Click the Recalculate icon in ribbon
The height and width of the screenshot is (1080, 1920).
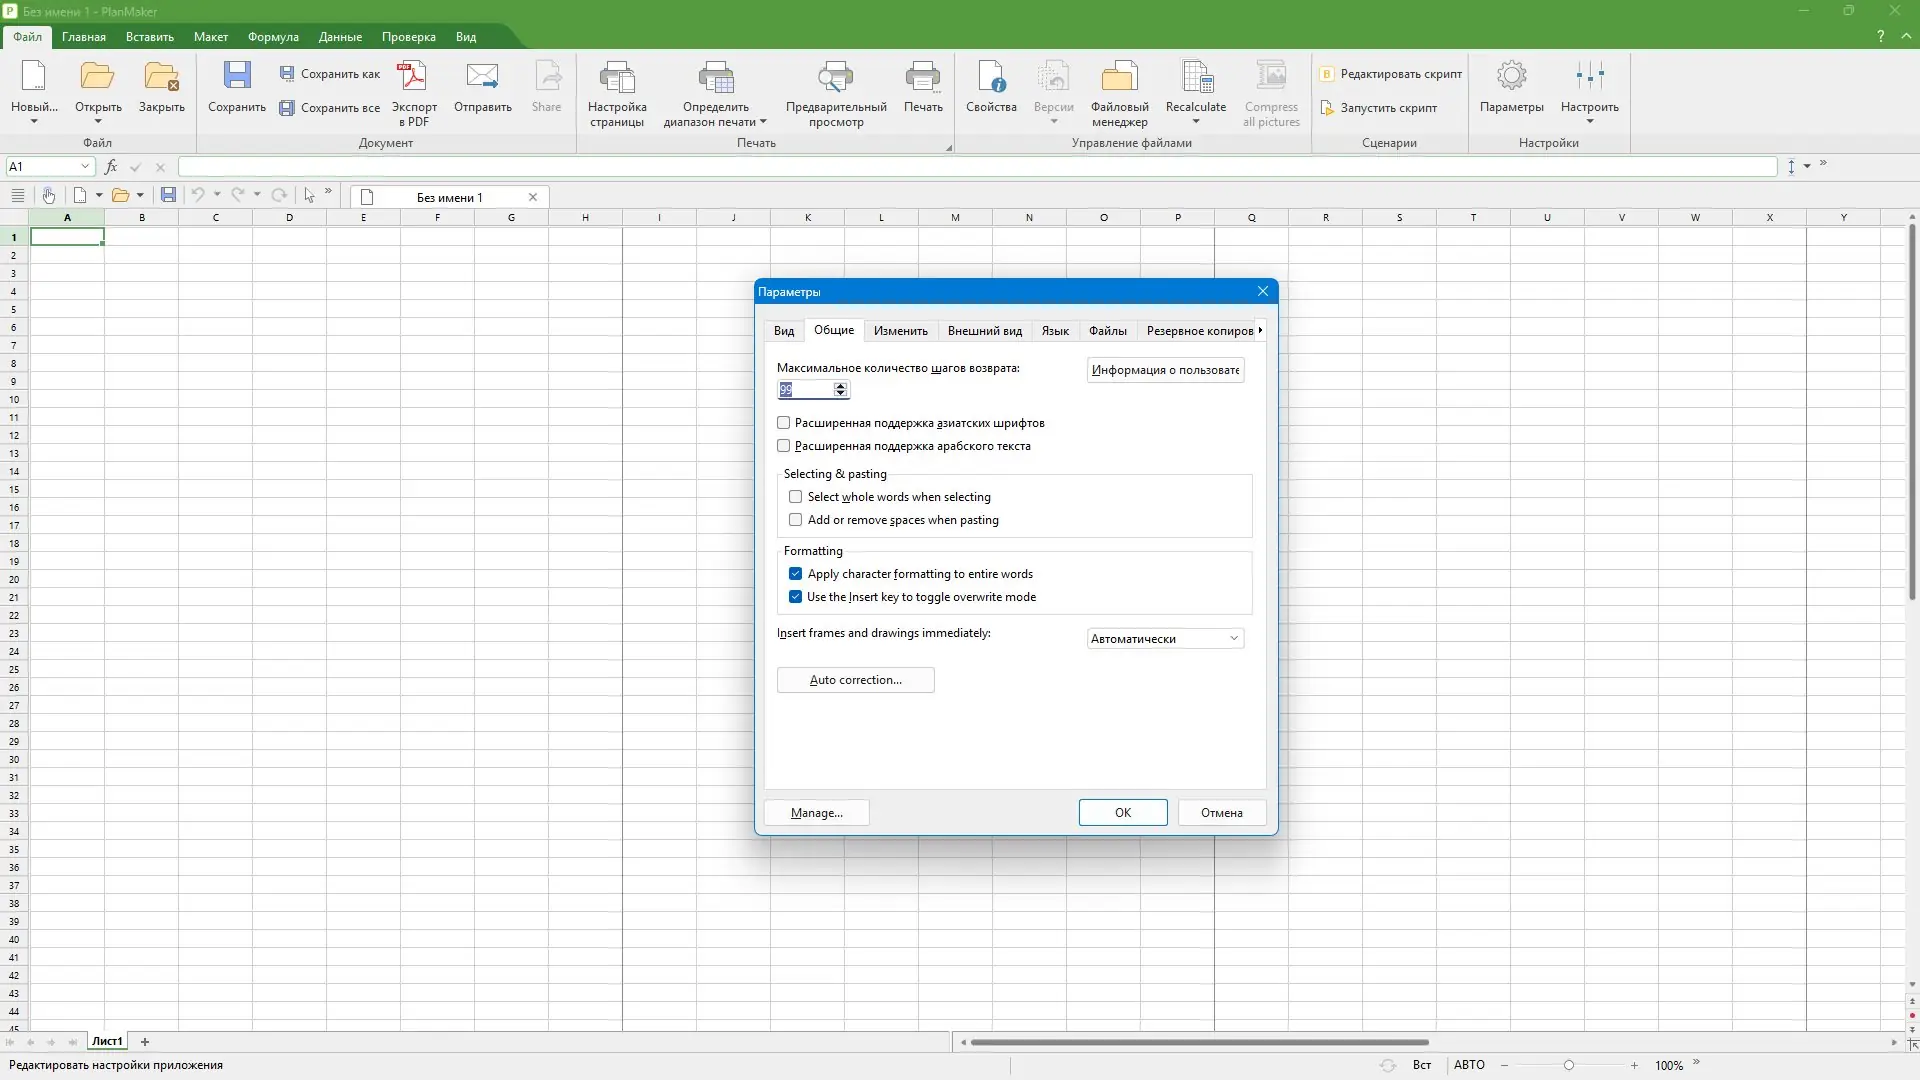pyautogui.click(x=1196, y=77)
